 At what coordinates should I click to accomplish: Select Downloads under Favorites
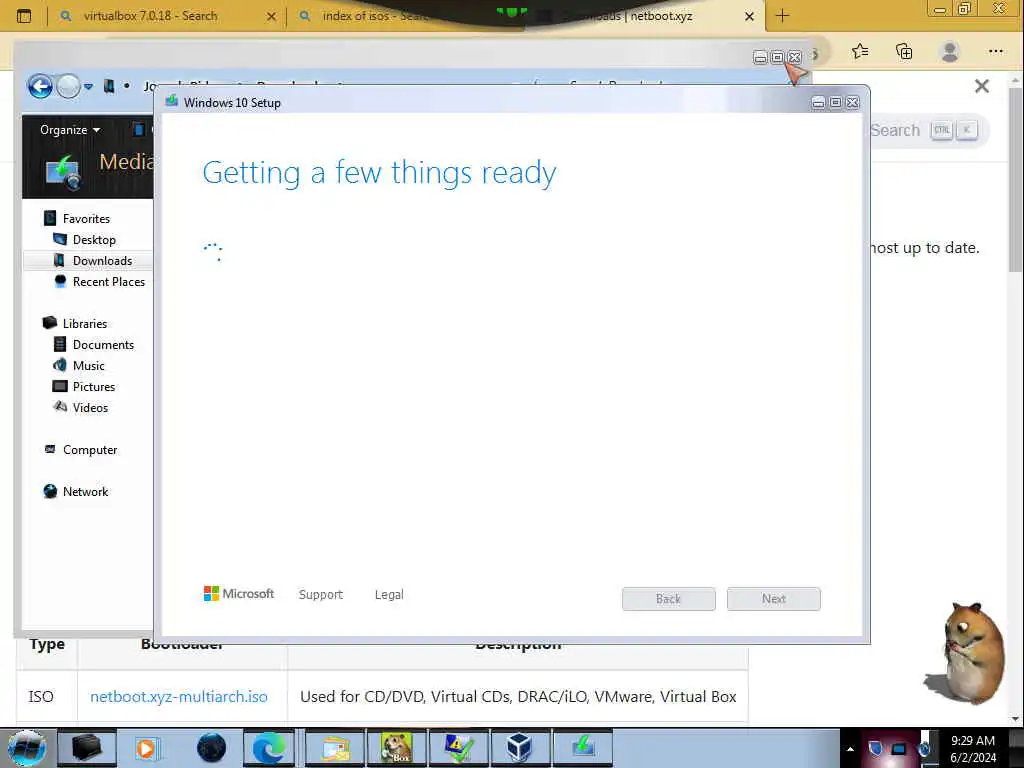click(x=102, y=261)
